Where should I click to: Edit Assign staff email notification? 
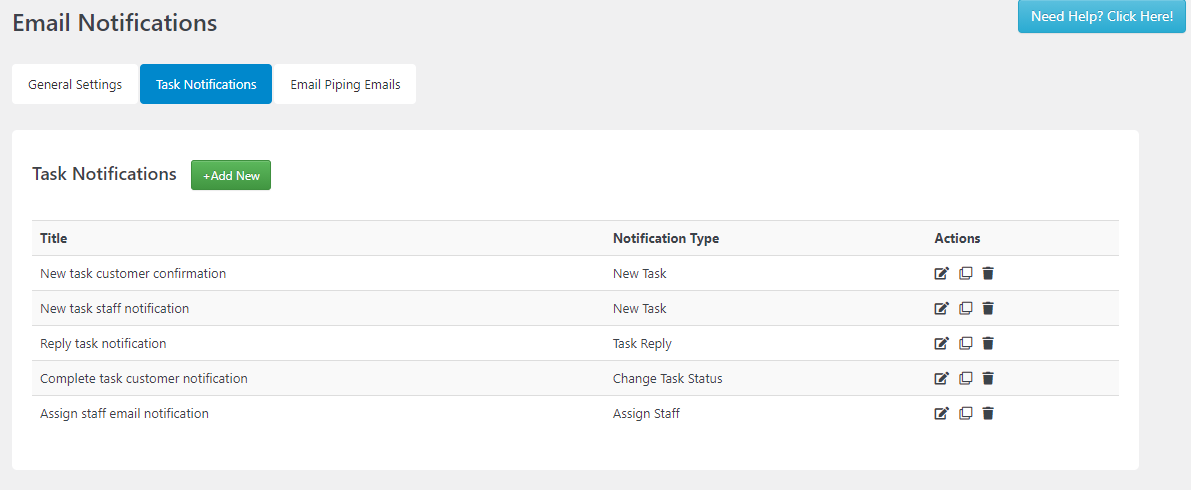942,413
